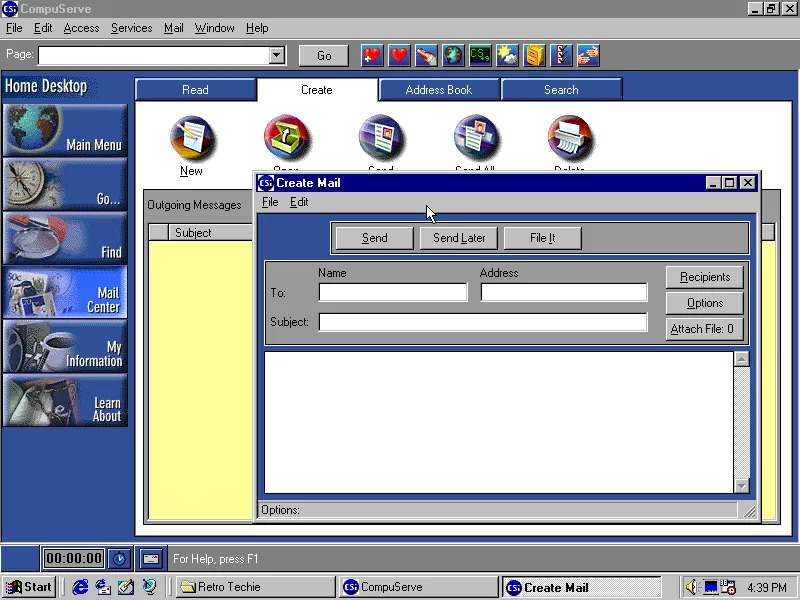Open the Mail Center sidebar icon
Viewport: 800px width, 600px height.
pos(65,292)
